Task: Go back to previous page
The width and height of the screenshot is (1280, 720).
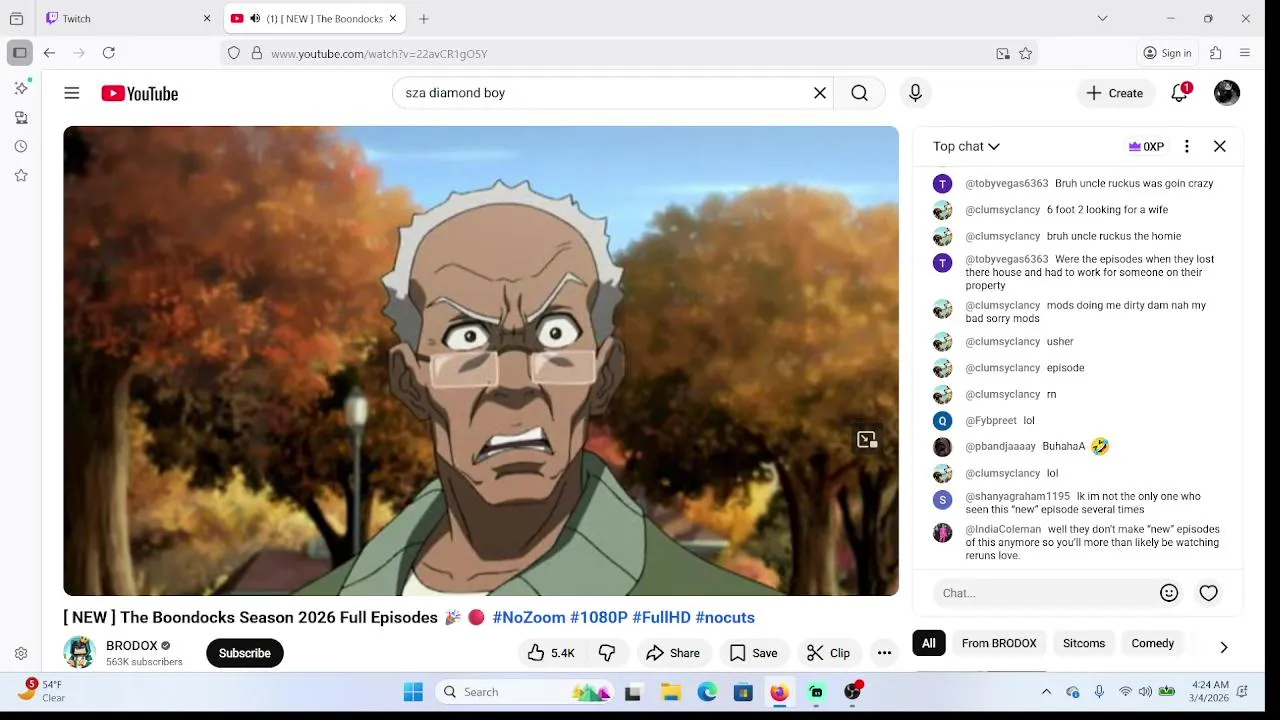Action: [49, 53]
